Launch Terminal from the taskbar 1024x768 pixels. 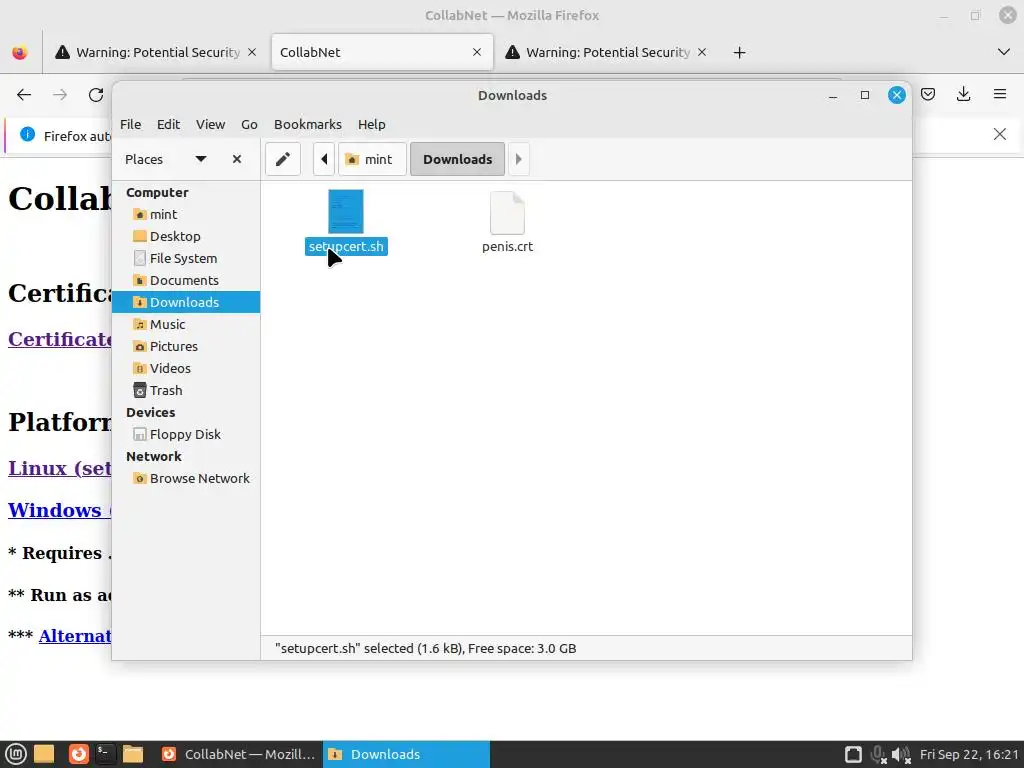[x=104, y=754]
